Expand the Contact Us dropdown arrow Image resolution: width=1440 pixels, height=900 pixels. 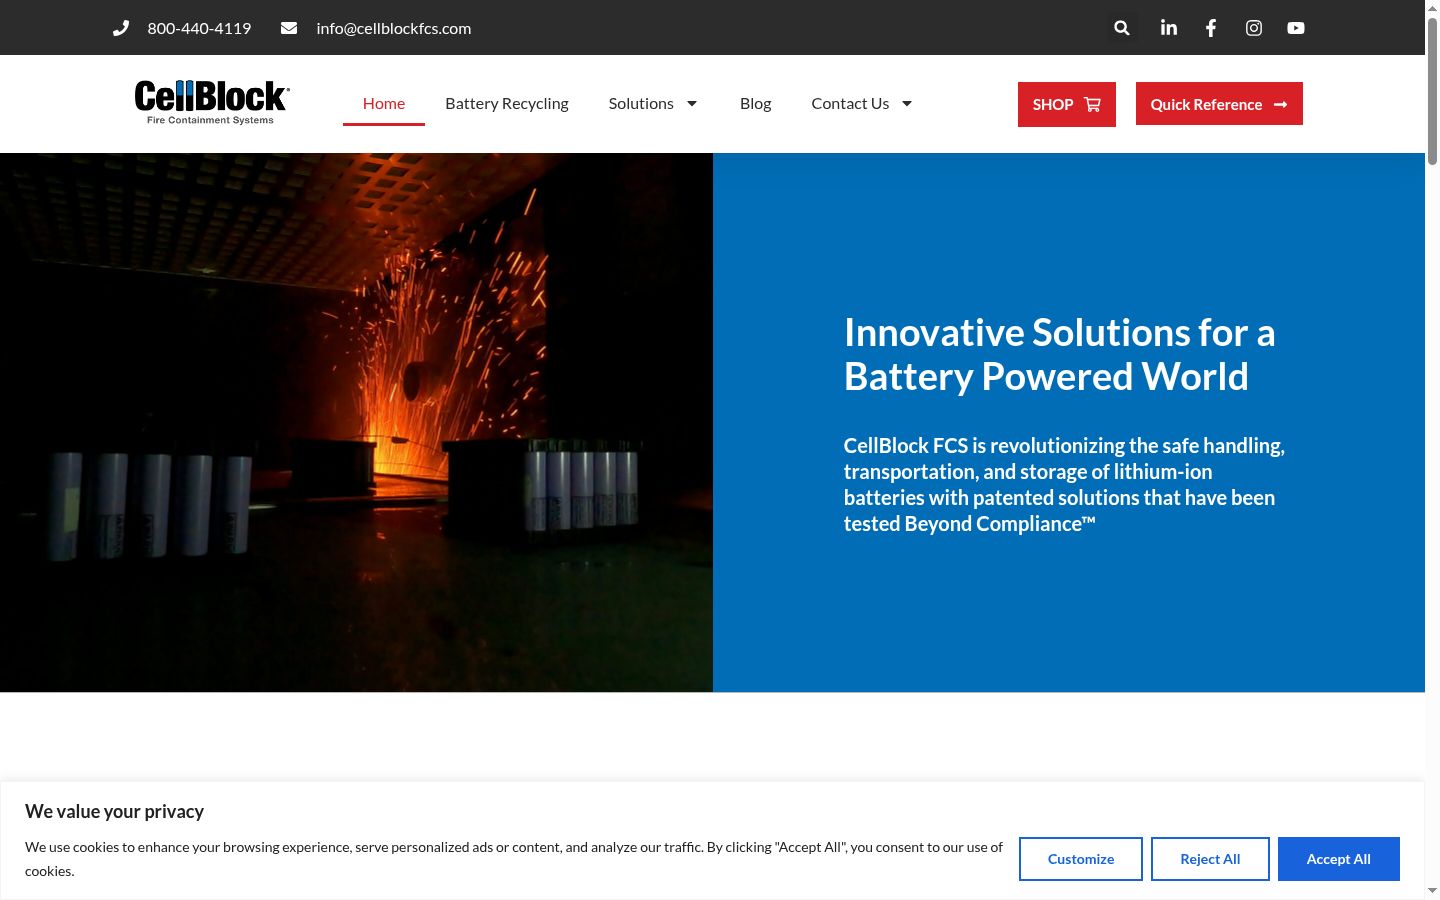[907, 103]
